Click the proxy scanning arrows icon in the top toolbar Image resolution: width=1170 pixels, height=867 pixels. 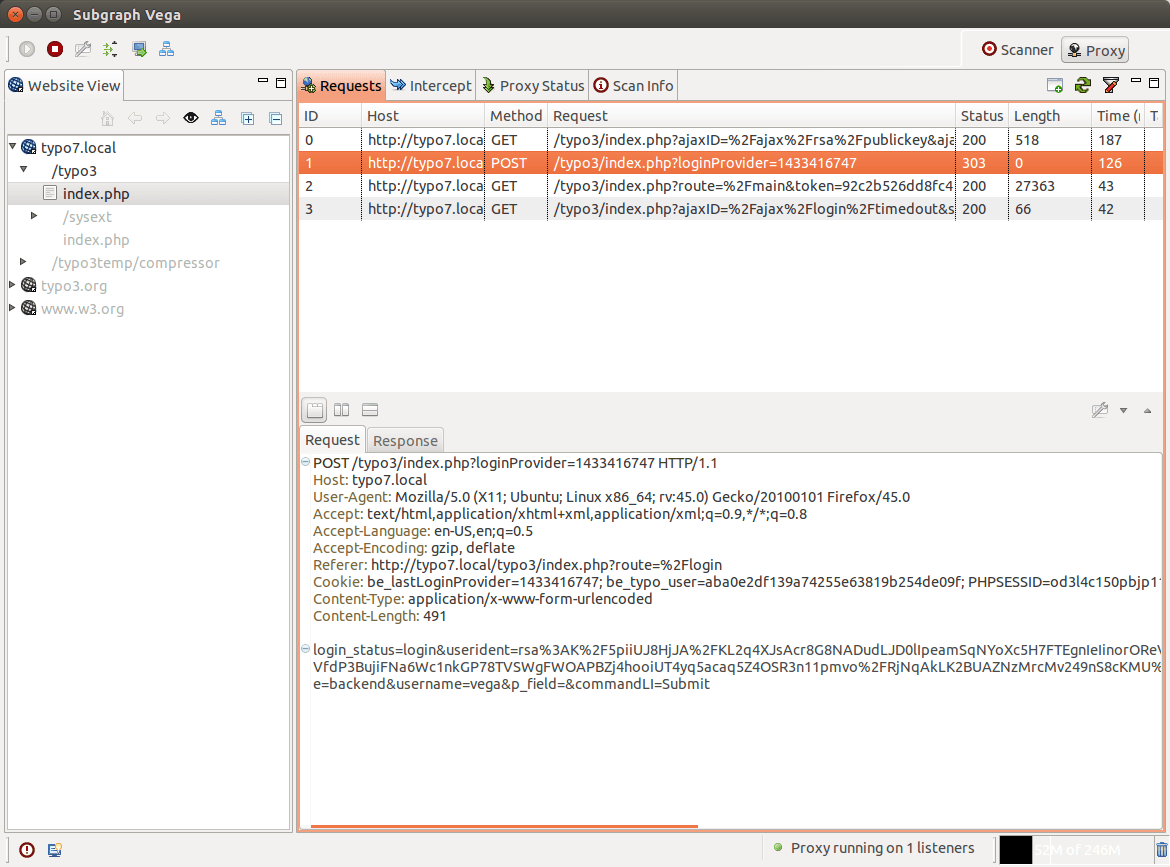point(110,49)
